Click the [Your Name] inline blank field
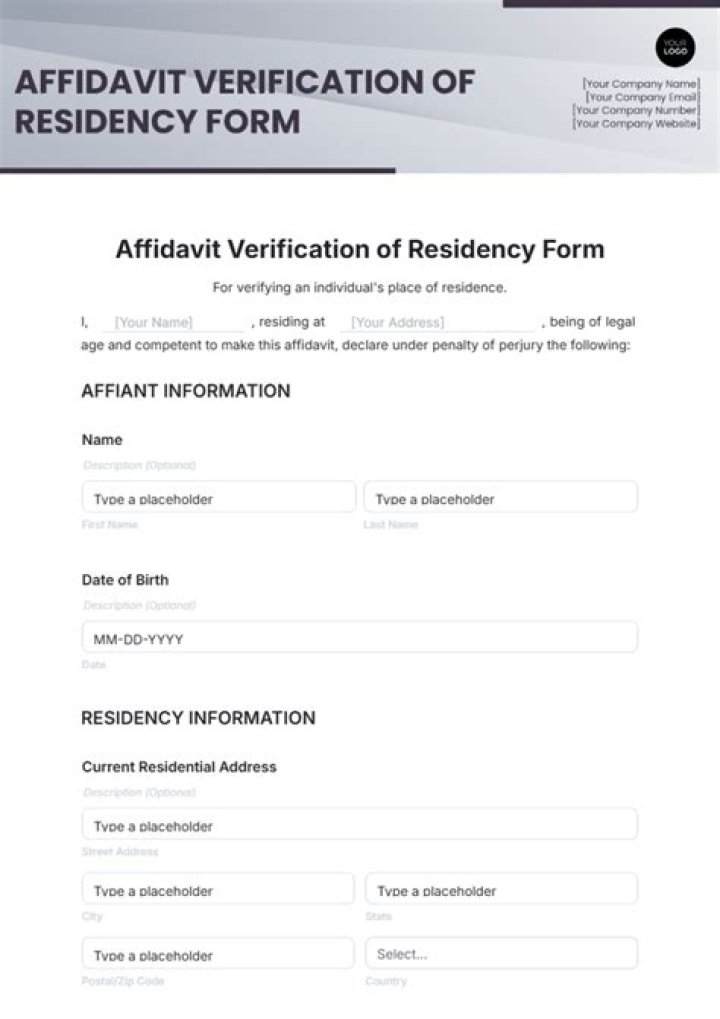Viewport: 720px width, 1019px height. click(168, 322)
